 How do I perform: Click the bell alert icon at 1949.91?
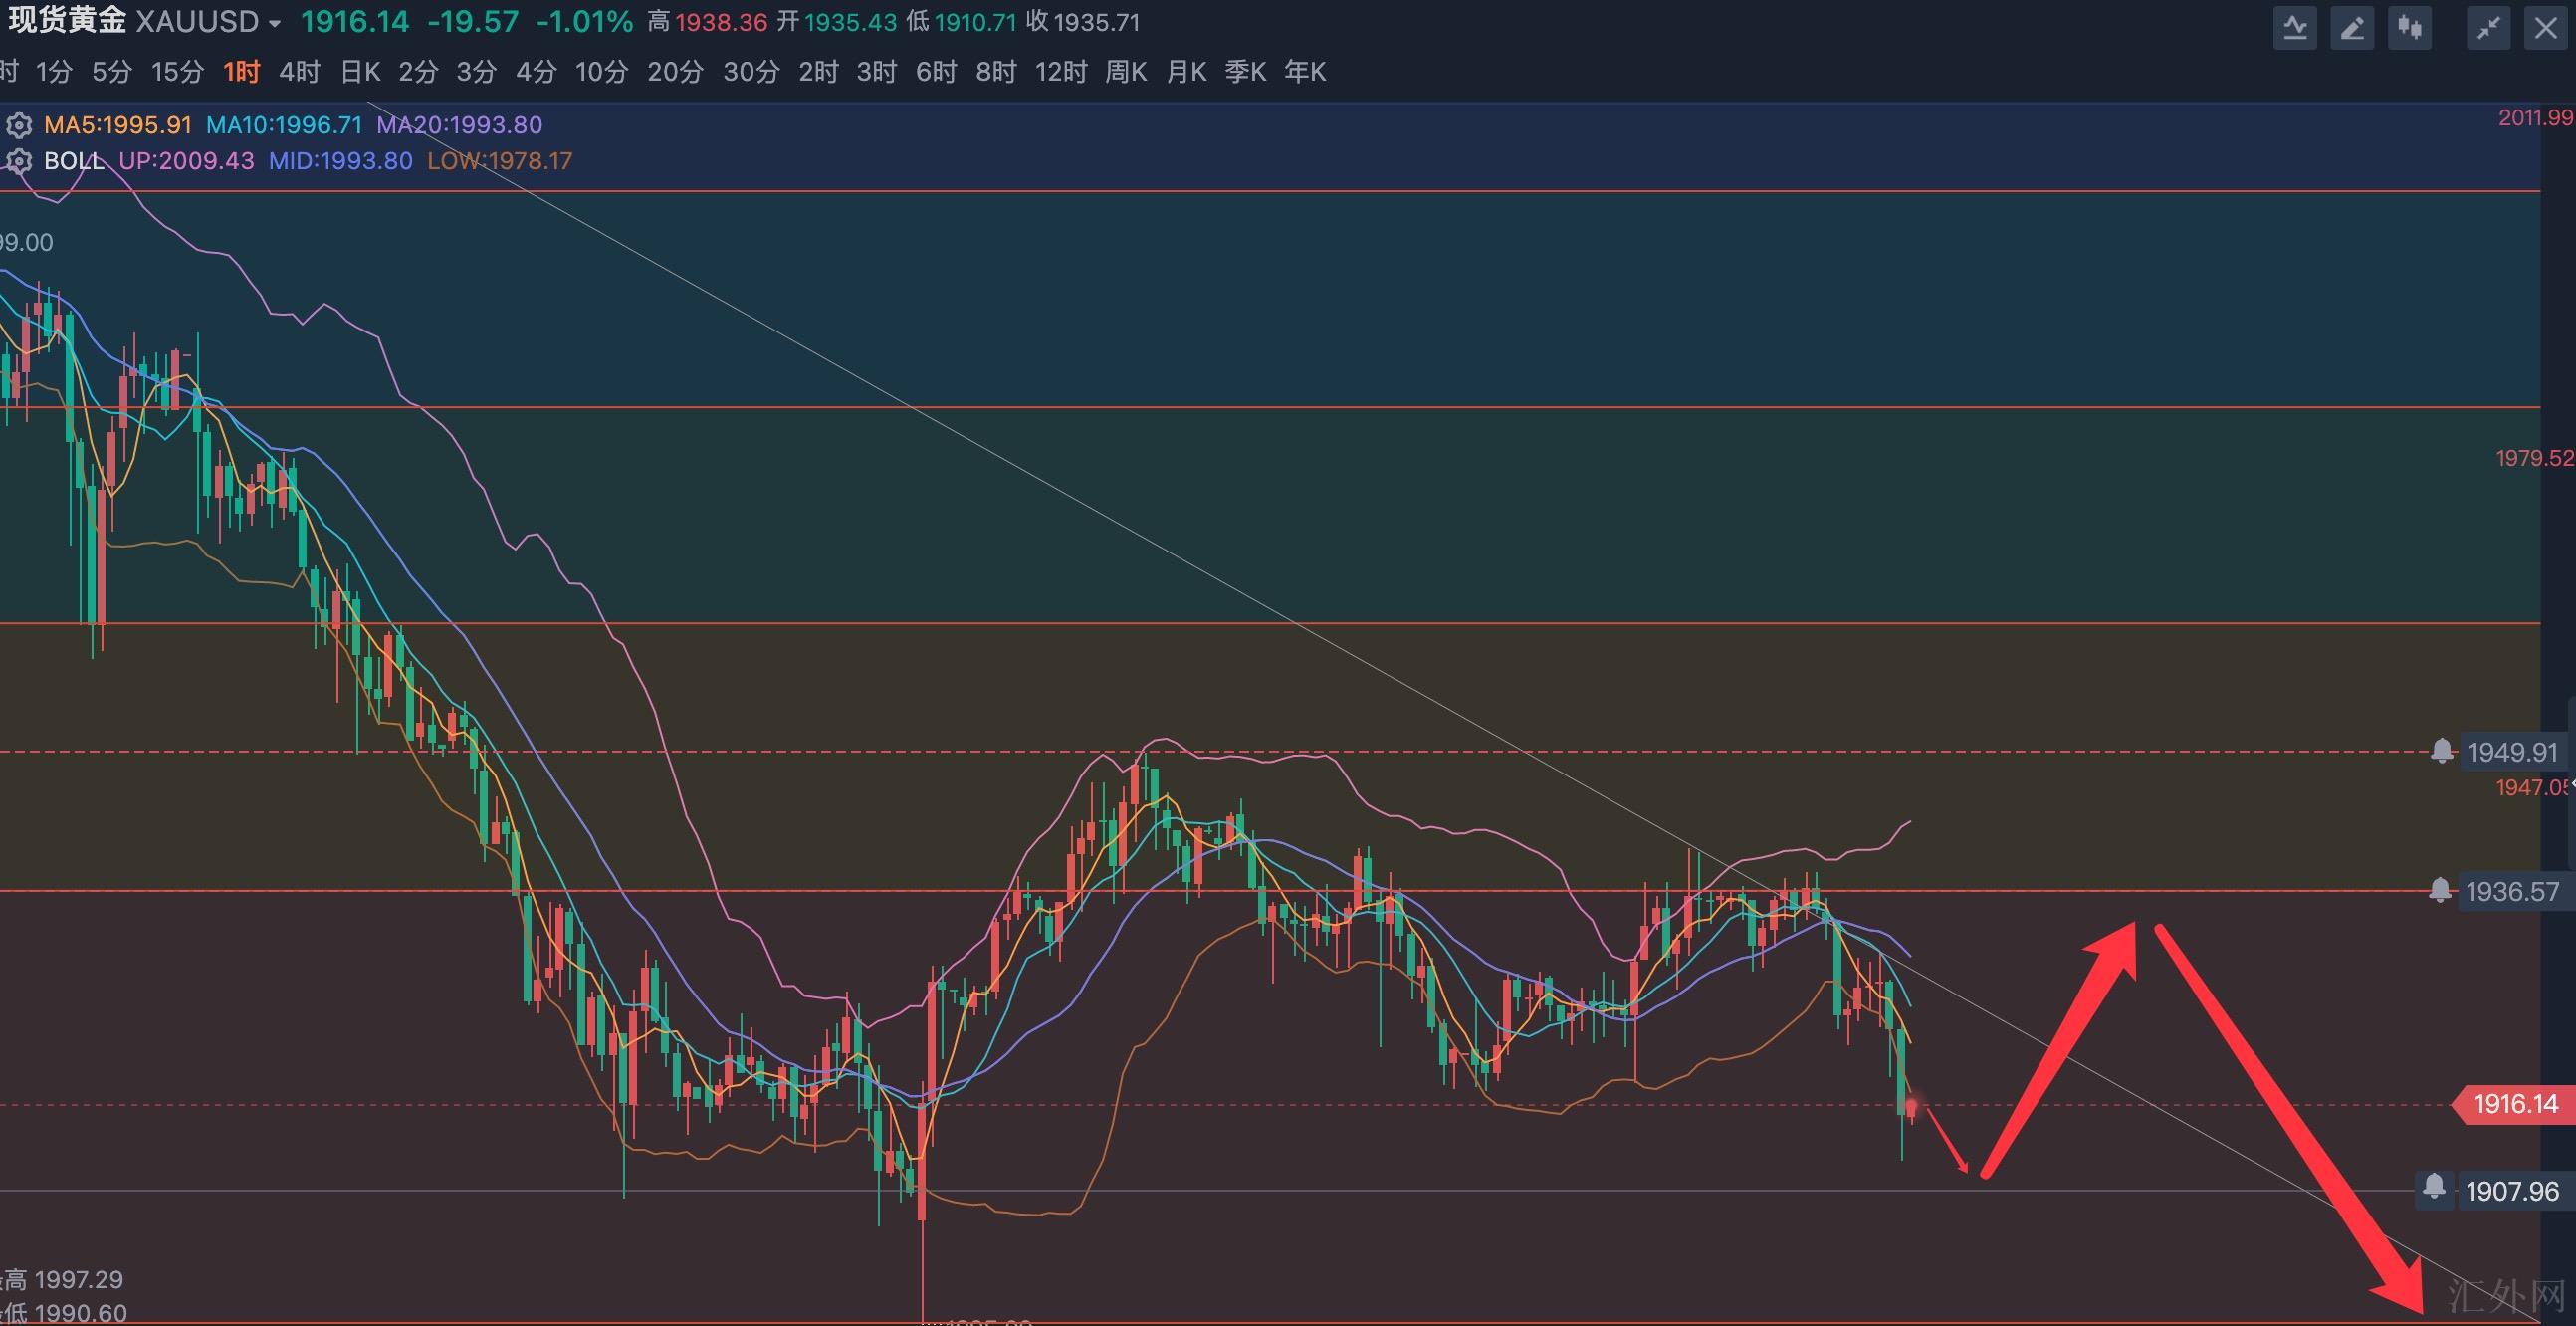coord(2442,751)
